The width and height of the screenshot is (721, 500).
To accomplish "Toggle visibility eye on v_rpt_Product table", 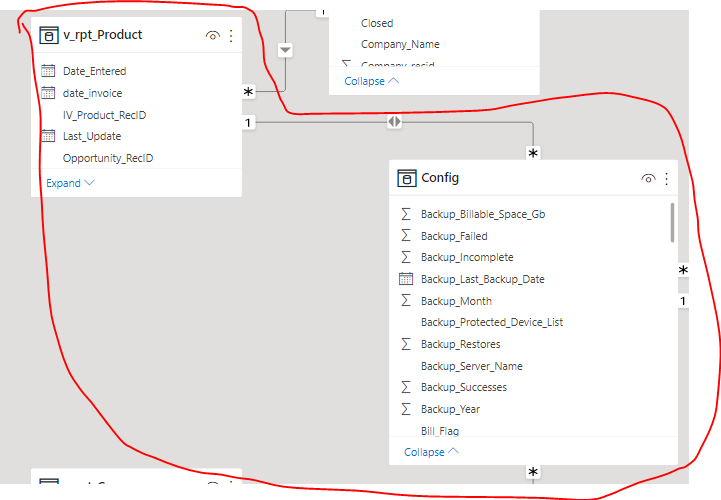I will (212, 35).
